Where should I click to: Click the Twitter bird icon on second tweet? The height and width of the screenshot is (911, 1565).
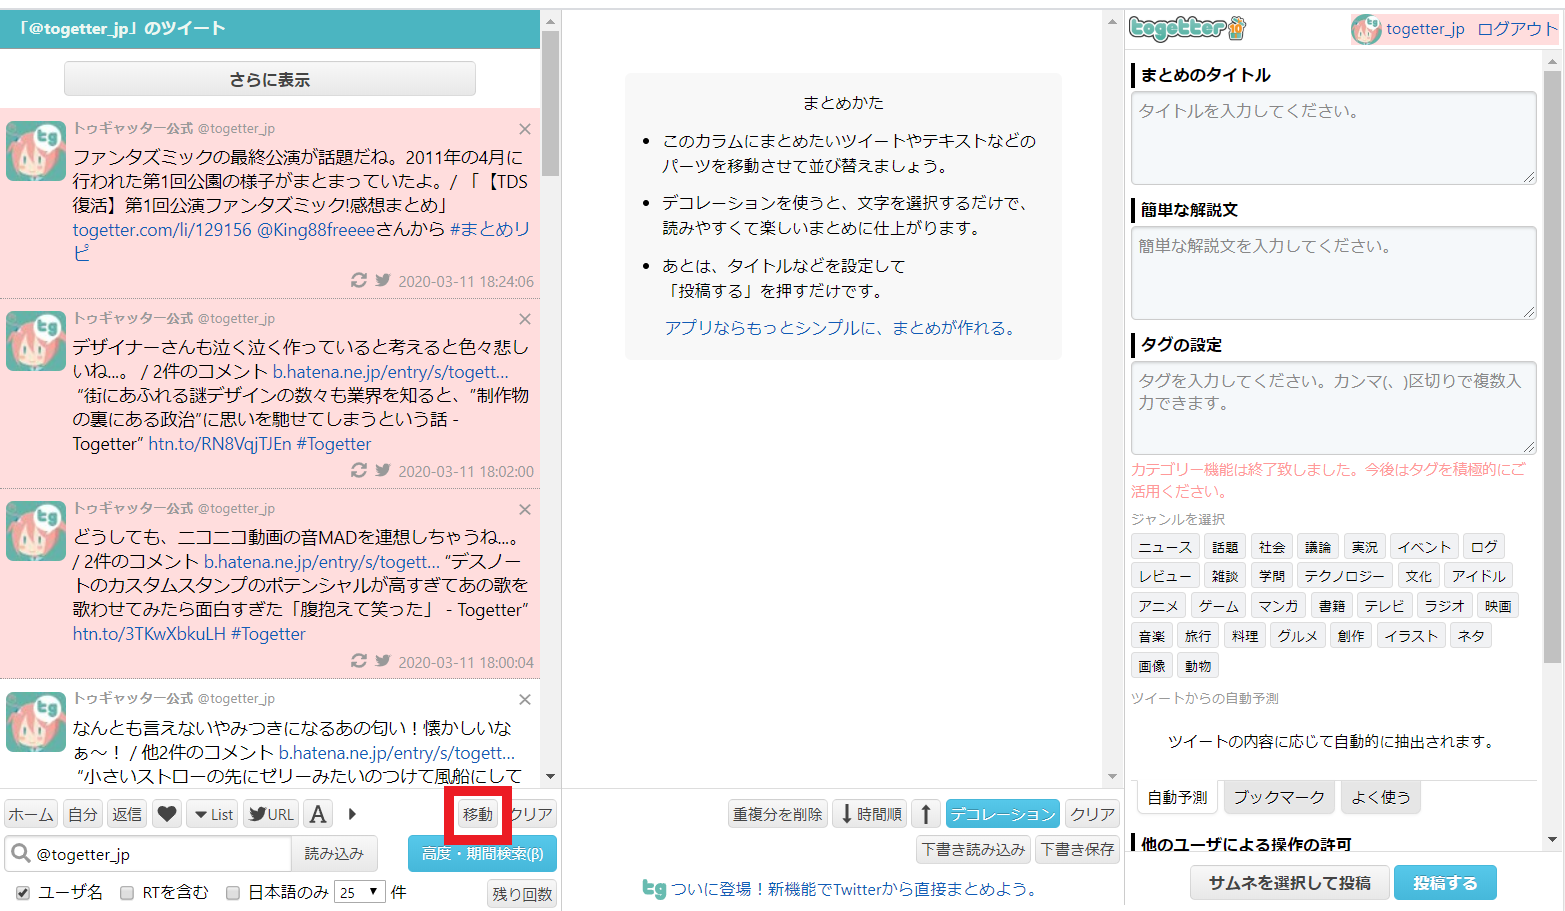(x=382, y=470)
